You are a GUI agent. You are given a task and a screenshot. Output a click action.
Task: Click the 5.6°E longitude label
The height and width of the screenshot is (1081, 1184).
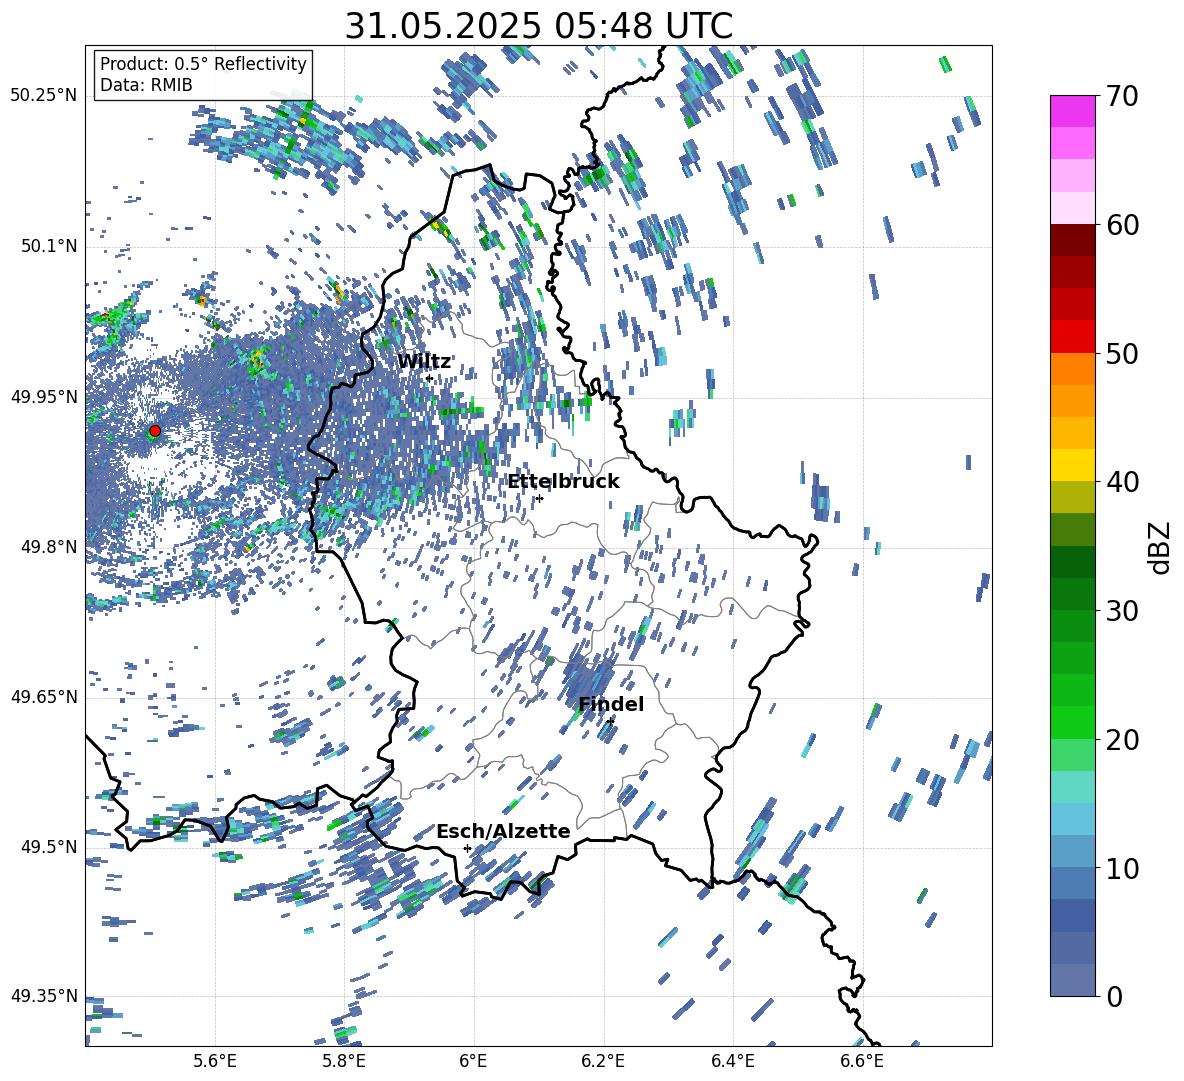(x=214, y=1062)
